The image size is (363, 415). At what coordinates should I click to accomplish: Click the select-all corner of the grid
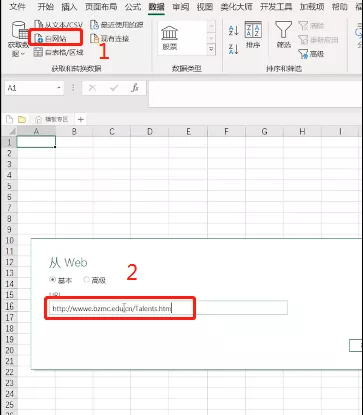tap(10, 131)
